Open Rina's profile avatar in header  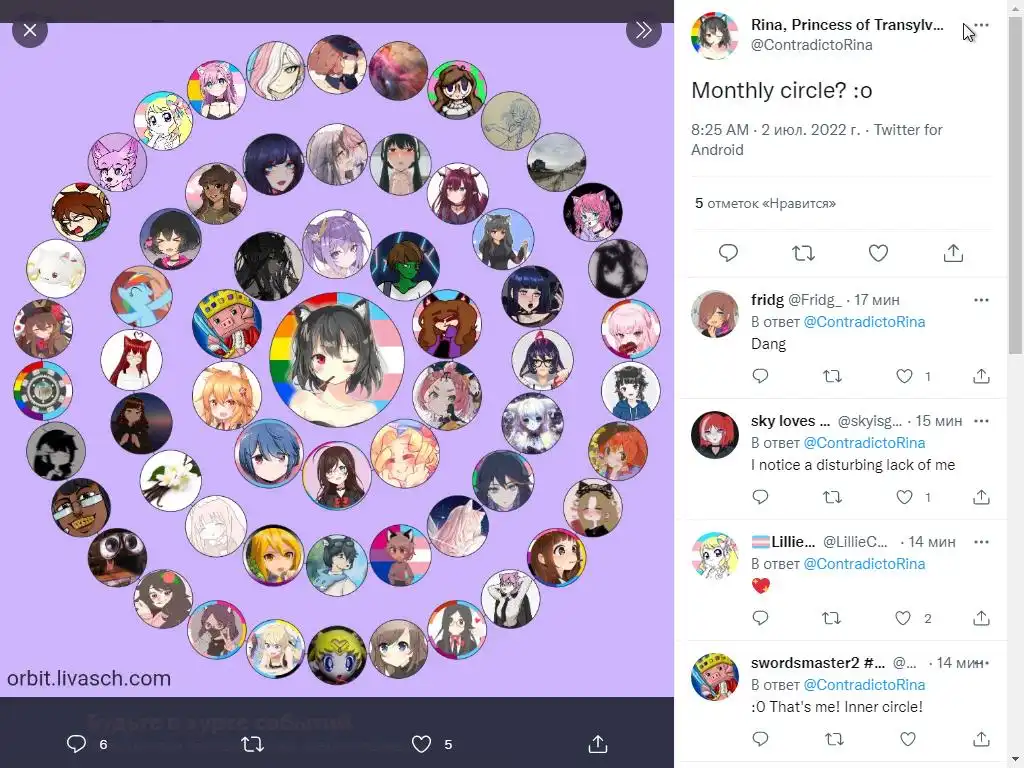(x=714, y=35)
